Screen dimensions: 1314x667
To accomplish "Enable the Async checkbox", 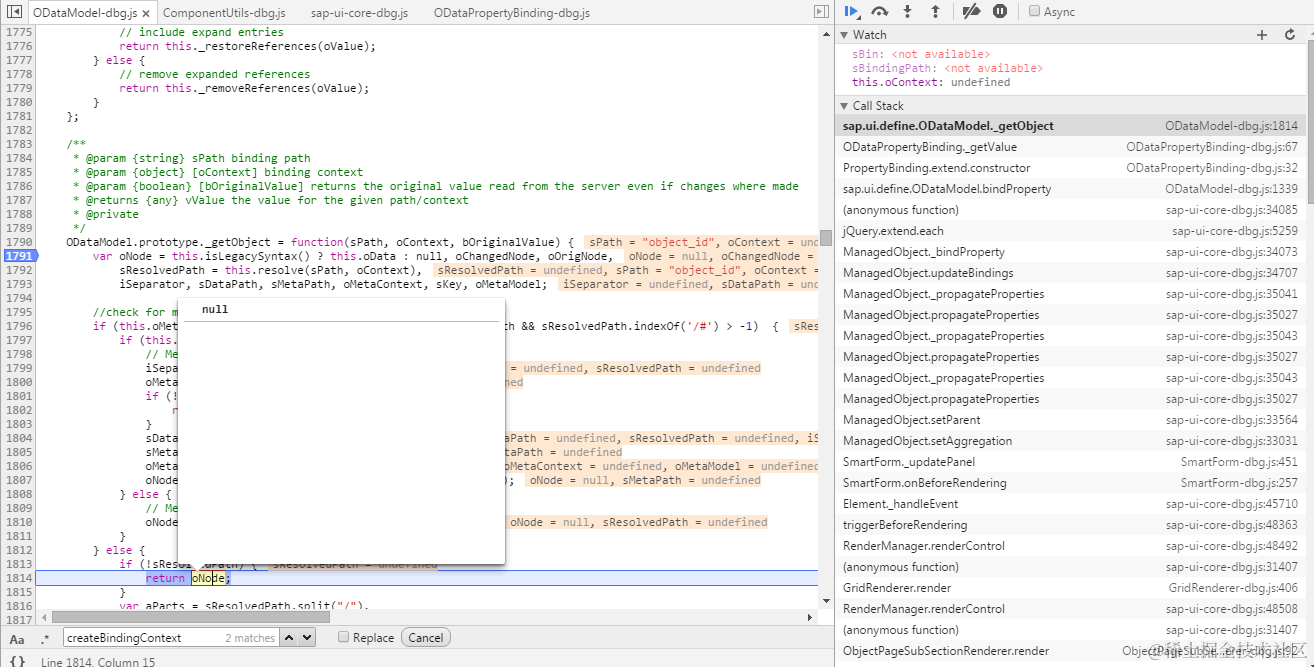I will (1035, 12).
